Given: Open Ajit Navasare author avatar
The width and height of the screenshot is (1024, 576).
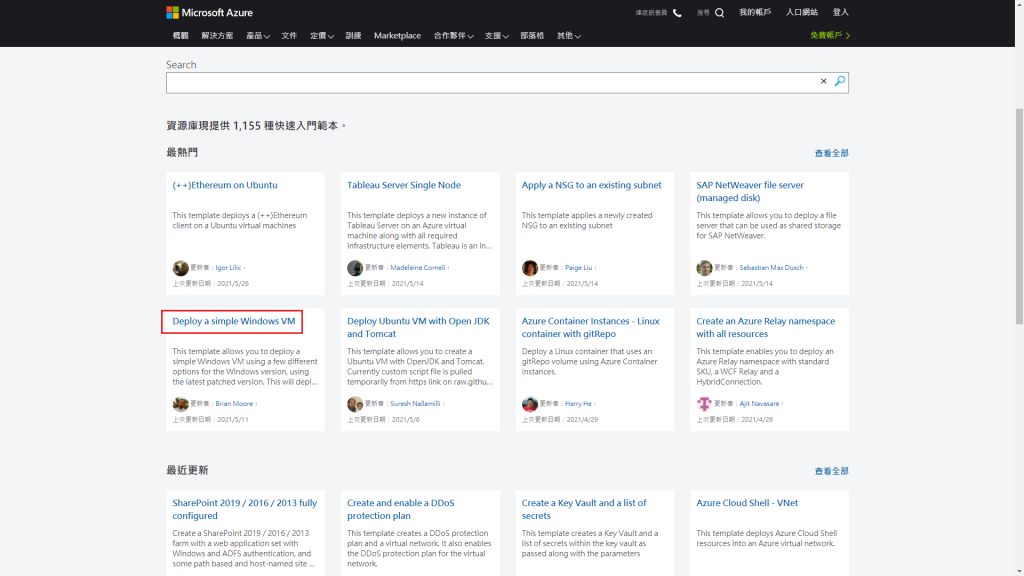Looking at the screenshot, I should click(704, 404).
